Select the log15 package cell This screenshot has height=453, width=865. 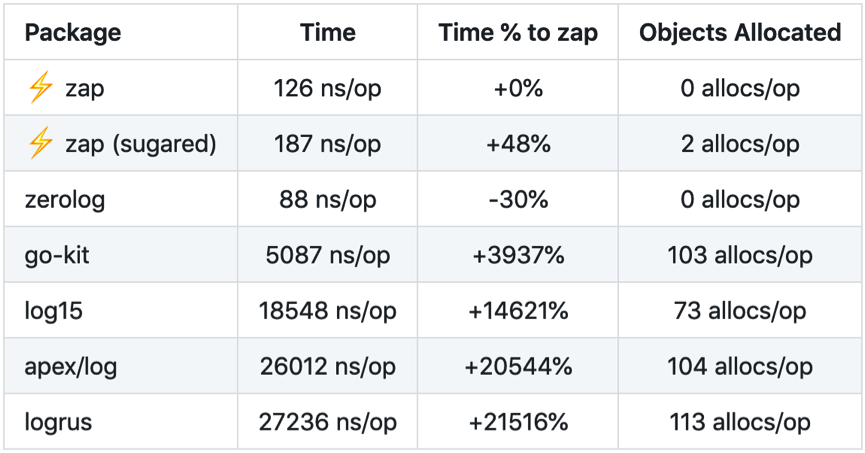coord(54,311)
